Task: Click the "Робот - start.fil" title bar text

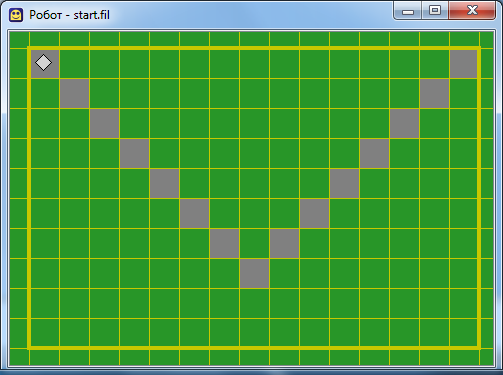Action: 69,15
